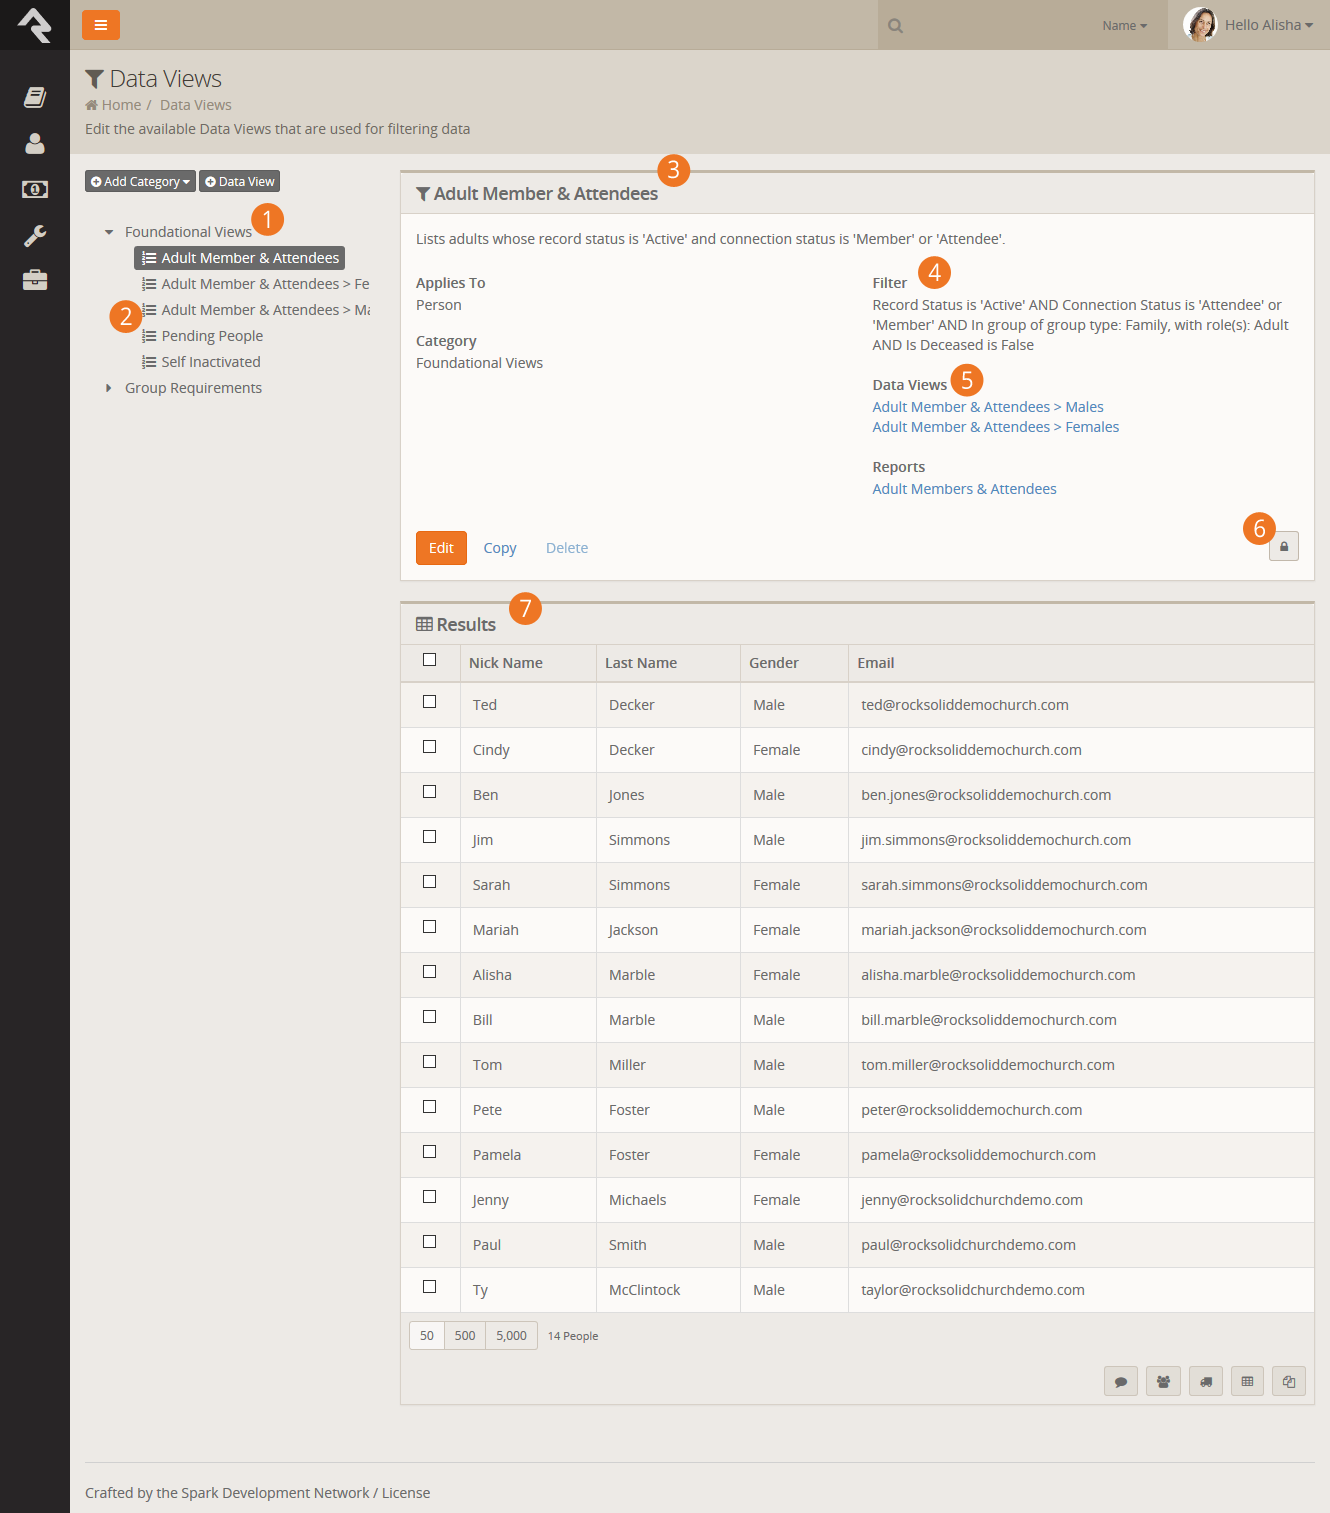Add a new Data View button
Viewport: 1330px width, 1513px height.
tap(240, 181)
